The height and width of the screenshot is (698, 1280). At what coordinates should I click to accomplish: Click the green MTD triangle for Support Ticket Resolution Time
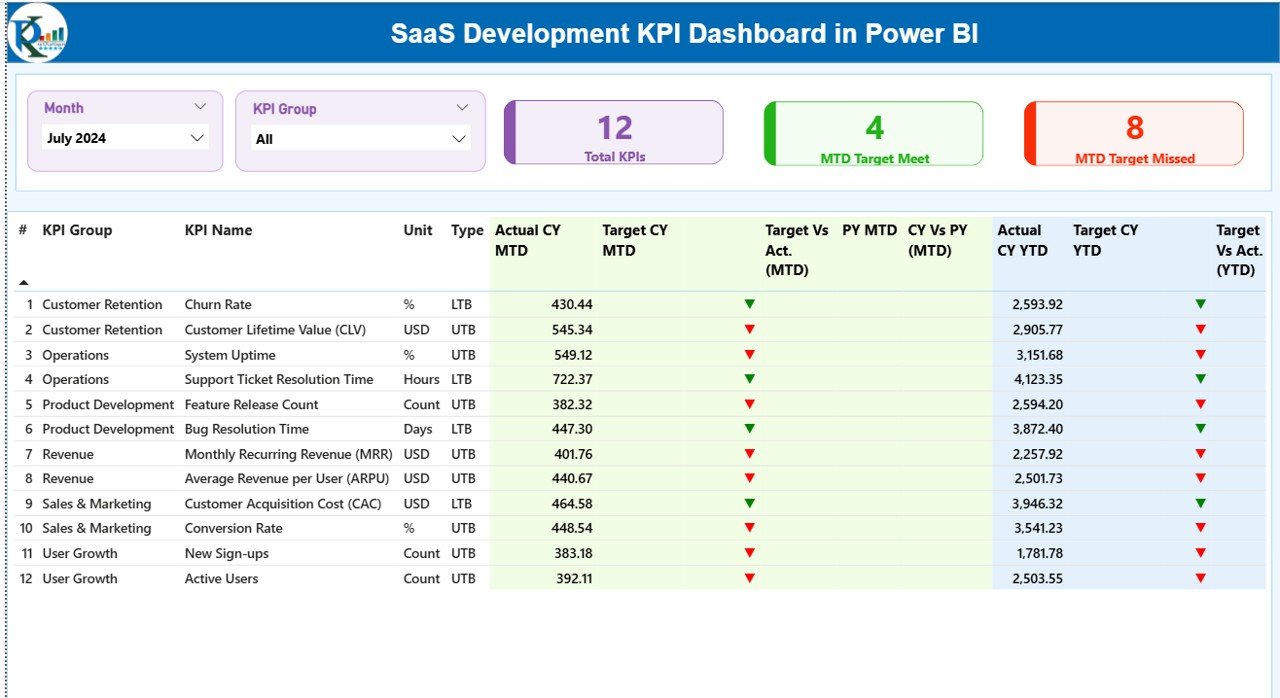(x=750, y=379)
